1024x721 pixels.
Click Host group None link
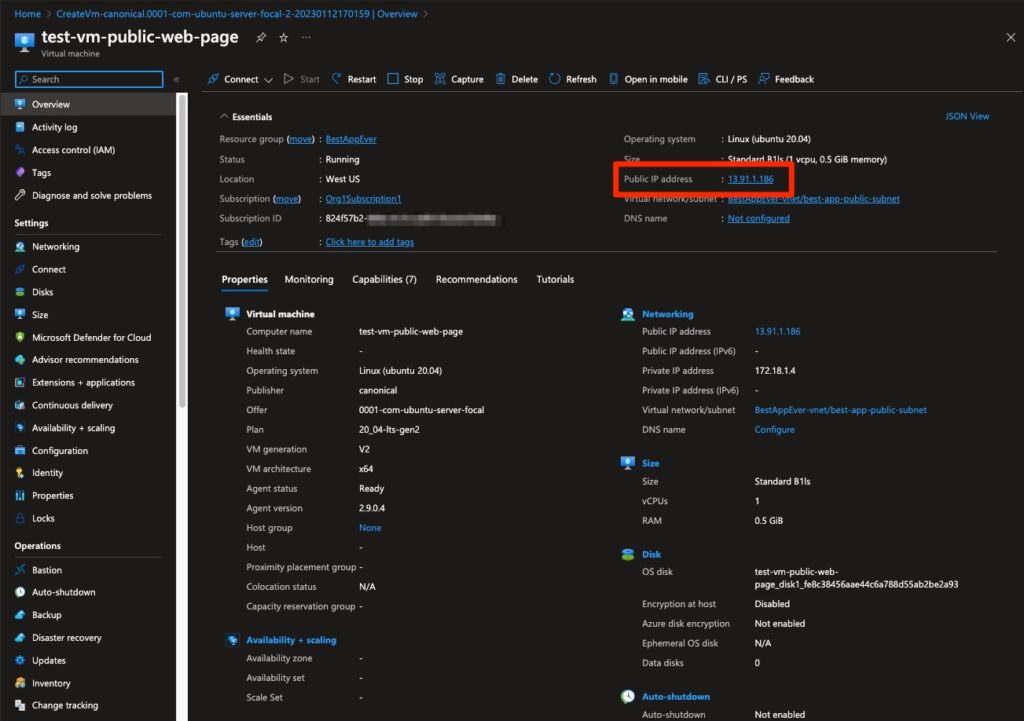(x=370, y=528)
